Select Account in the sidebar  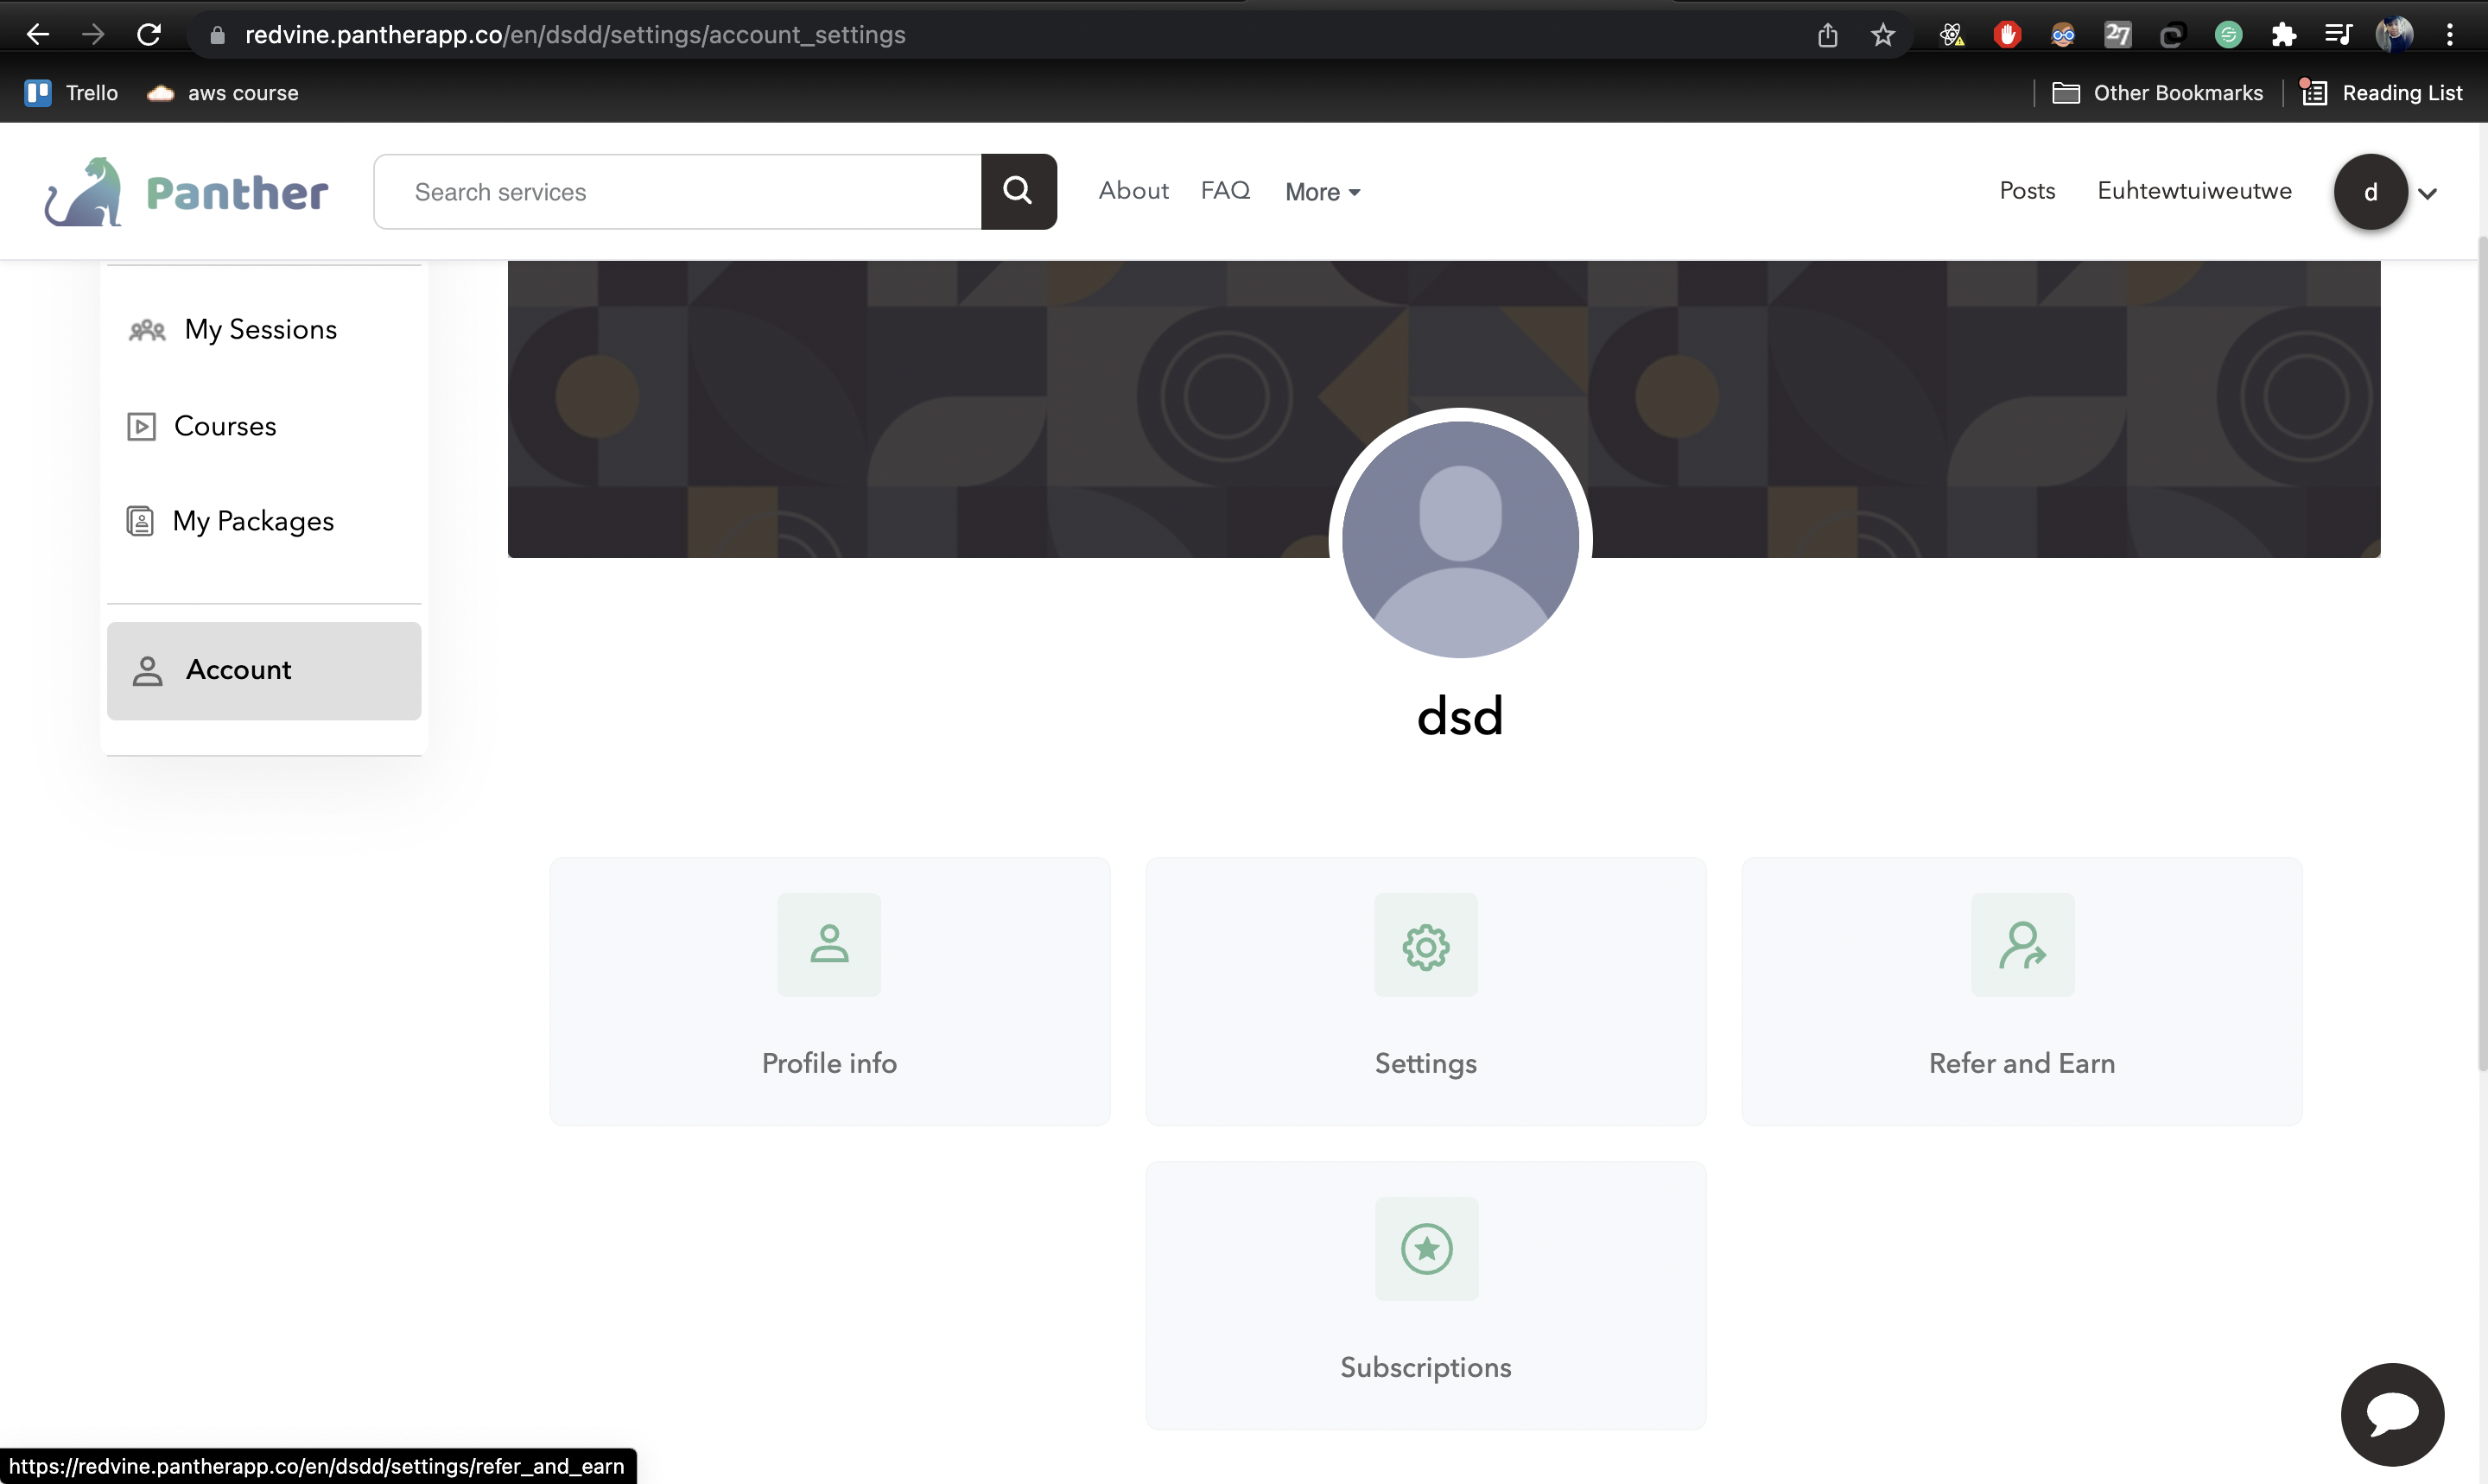tap(264, 670)
